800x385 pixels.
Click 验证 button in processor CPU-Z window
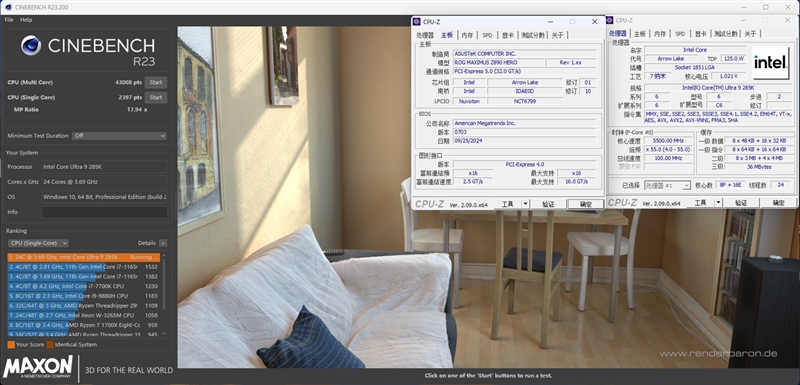pos(741,202)
